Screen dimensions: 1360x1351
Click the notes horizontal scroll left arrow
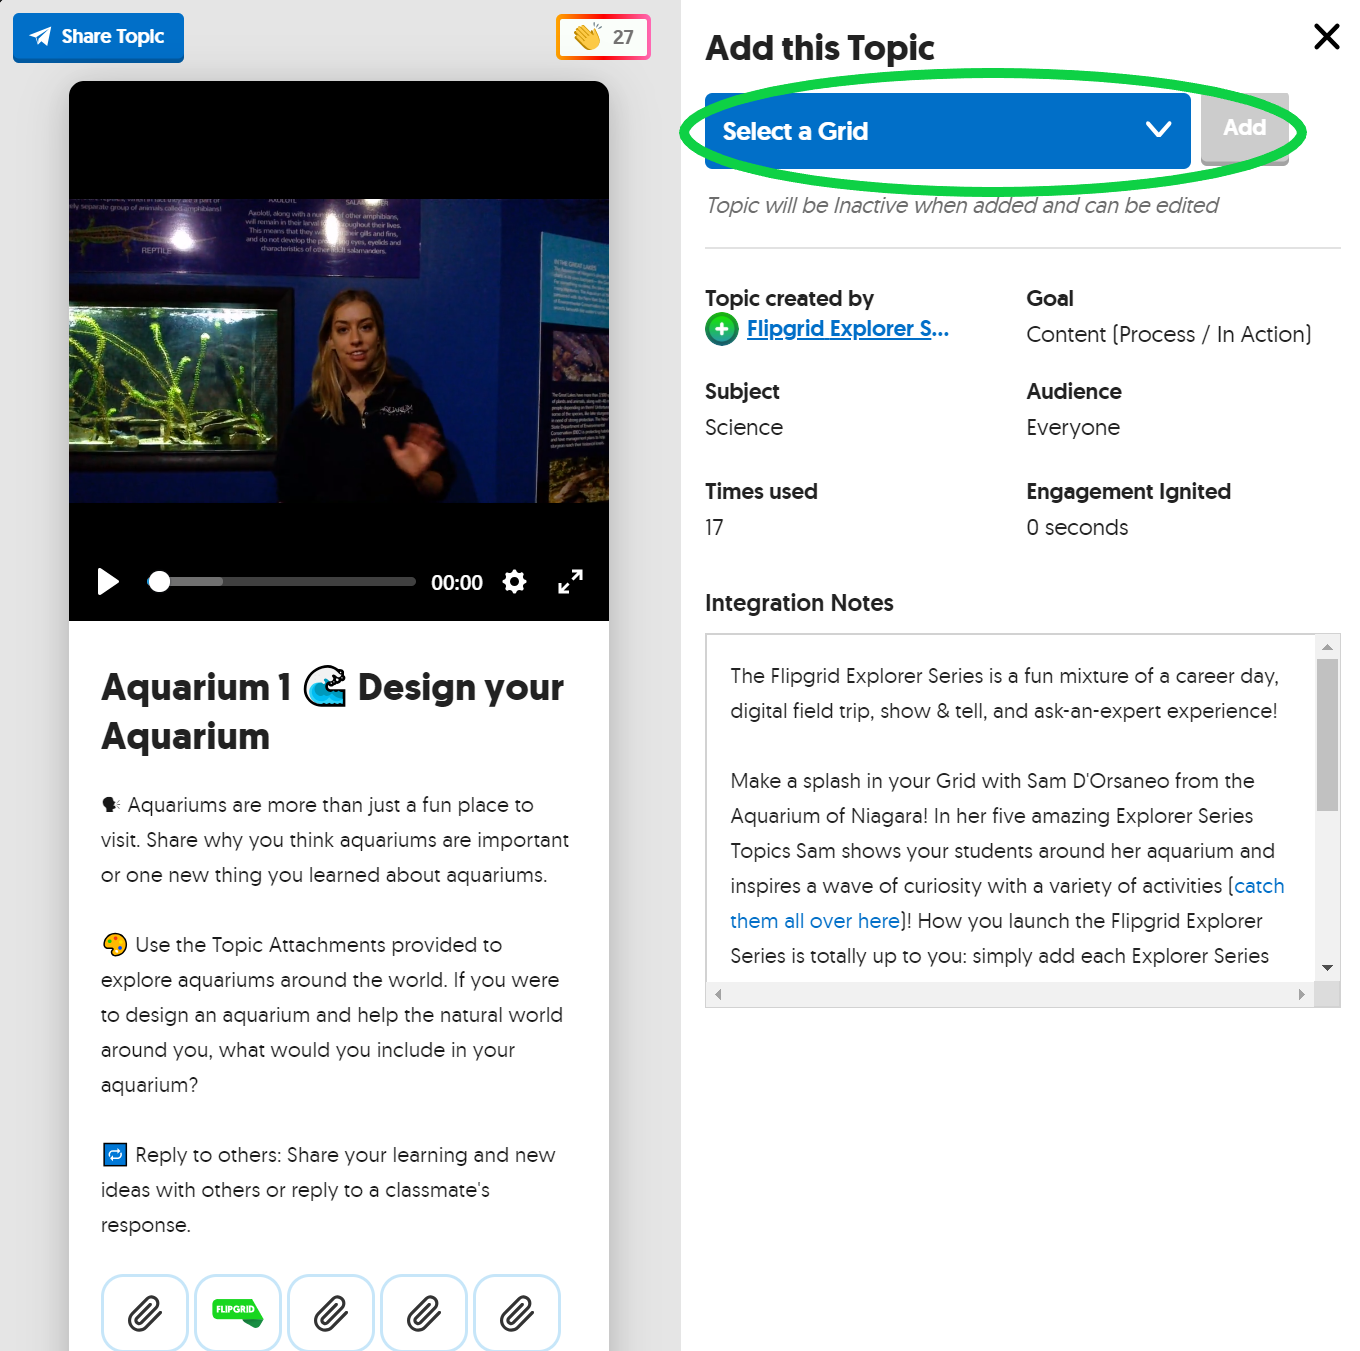pyautogui.click(x=718, y=994)
